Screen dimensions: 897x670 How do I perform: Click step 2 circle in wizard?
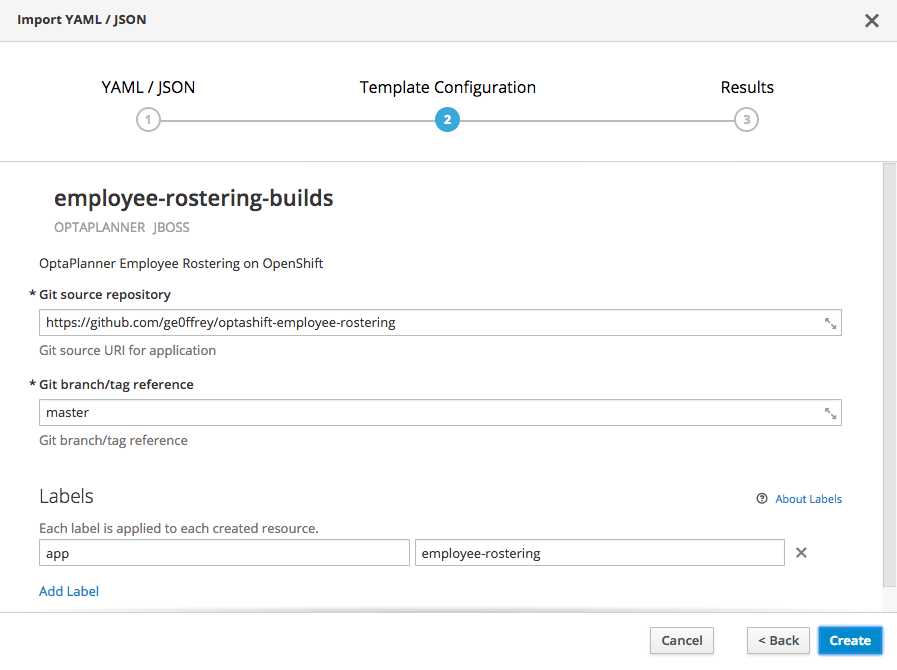[447, 120]
